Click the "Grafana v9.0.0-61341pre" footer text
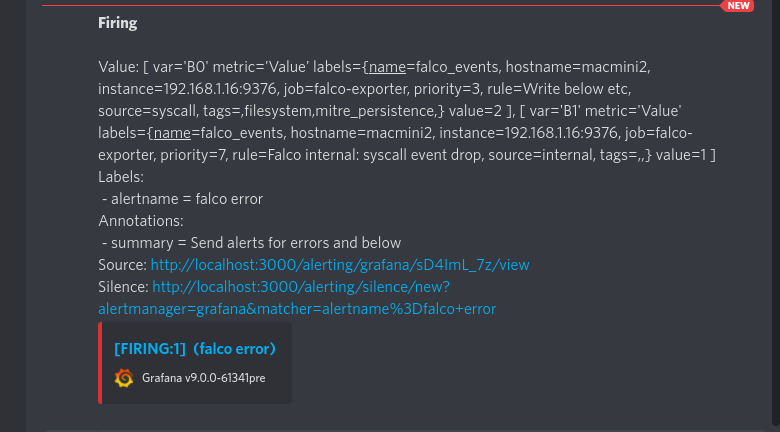The height and width of the screenshot is (432, 780). pos(203,378)
